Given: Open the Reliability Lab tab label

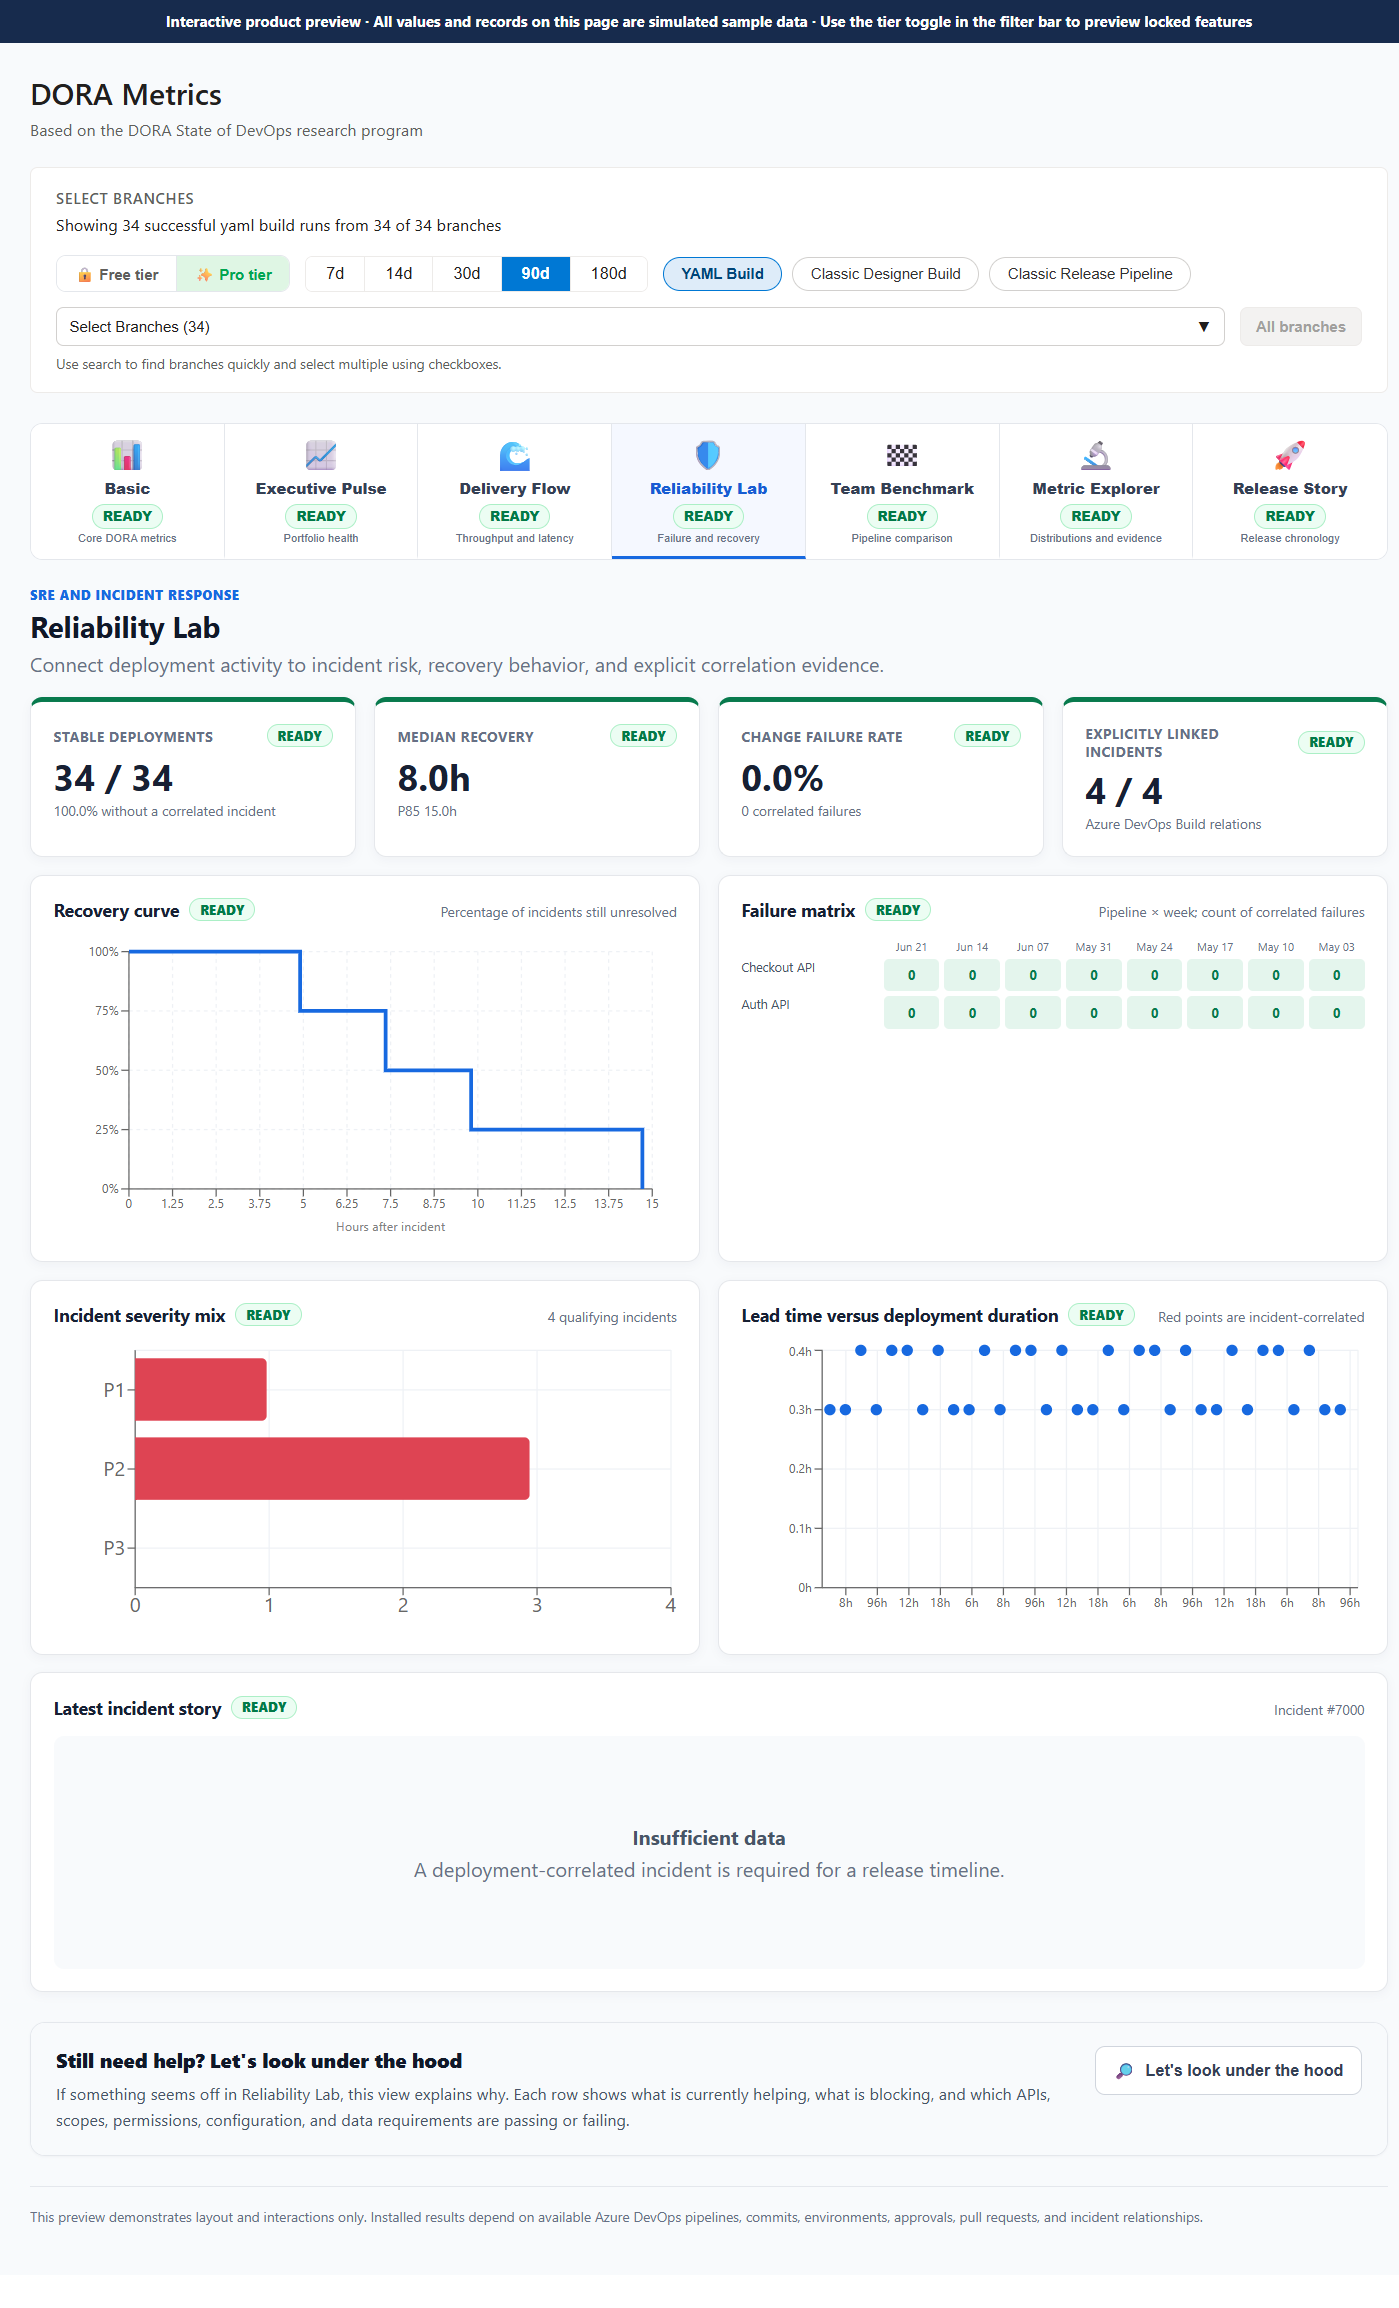Looking at the screenshot, I should (708, 489).
